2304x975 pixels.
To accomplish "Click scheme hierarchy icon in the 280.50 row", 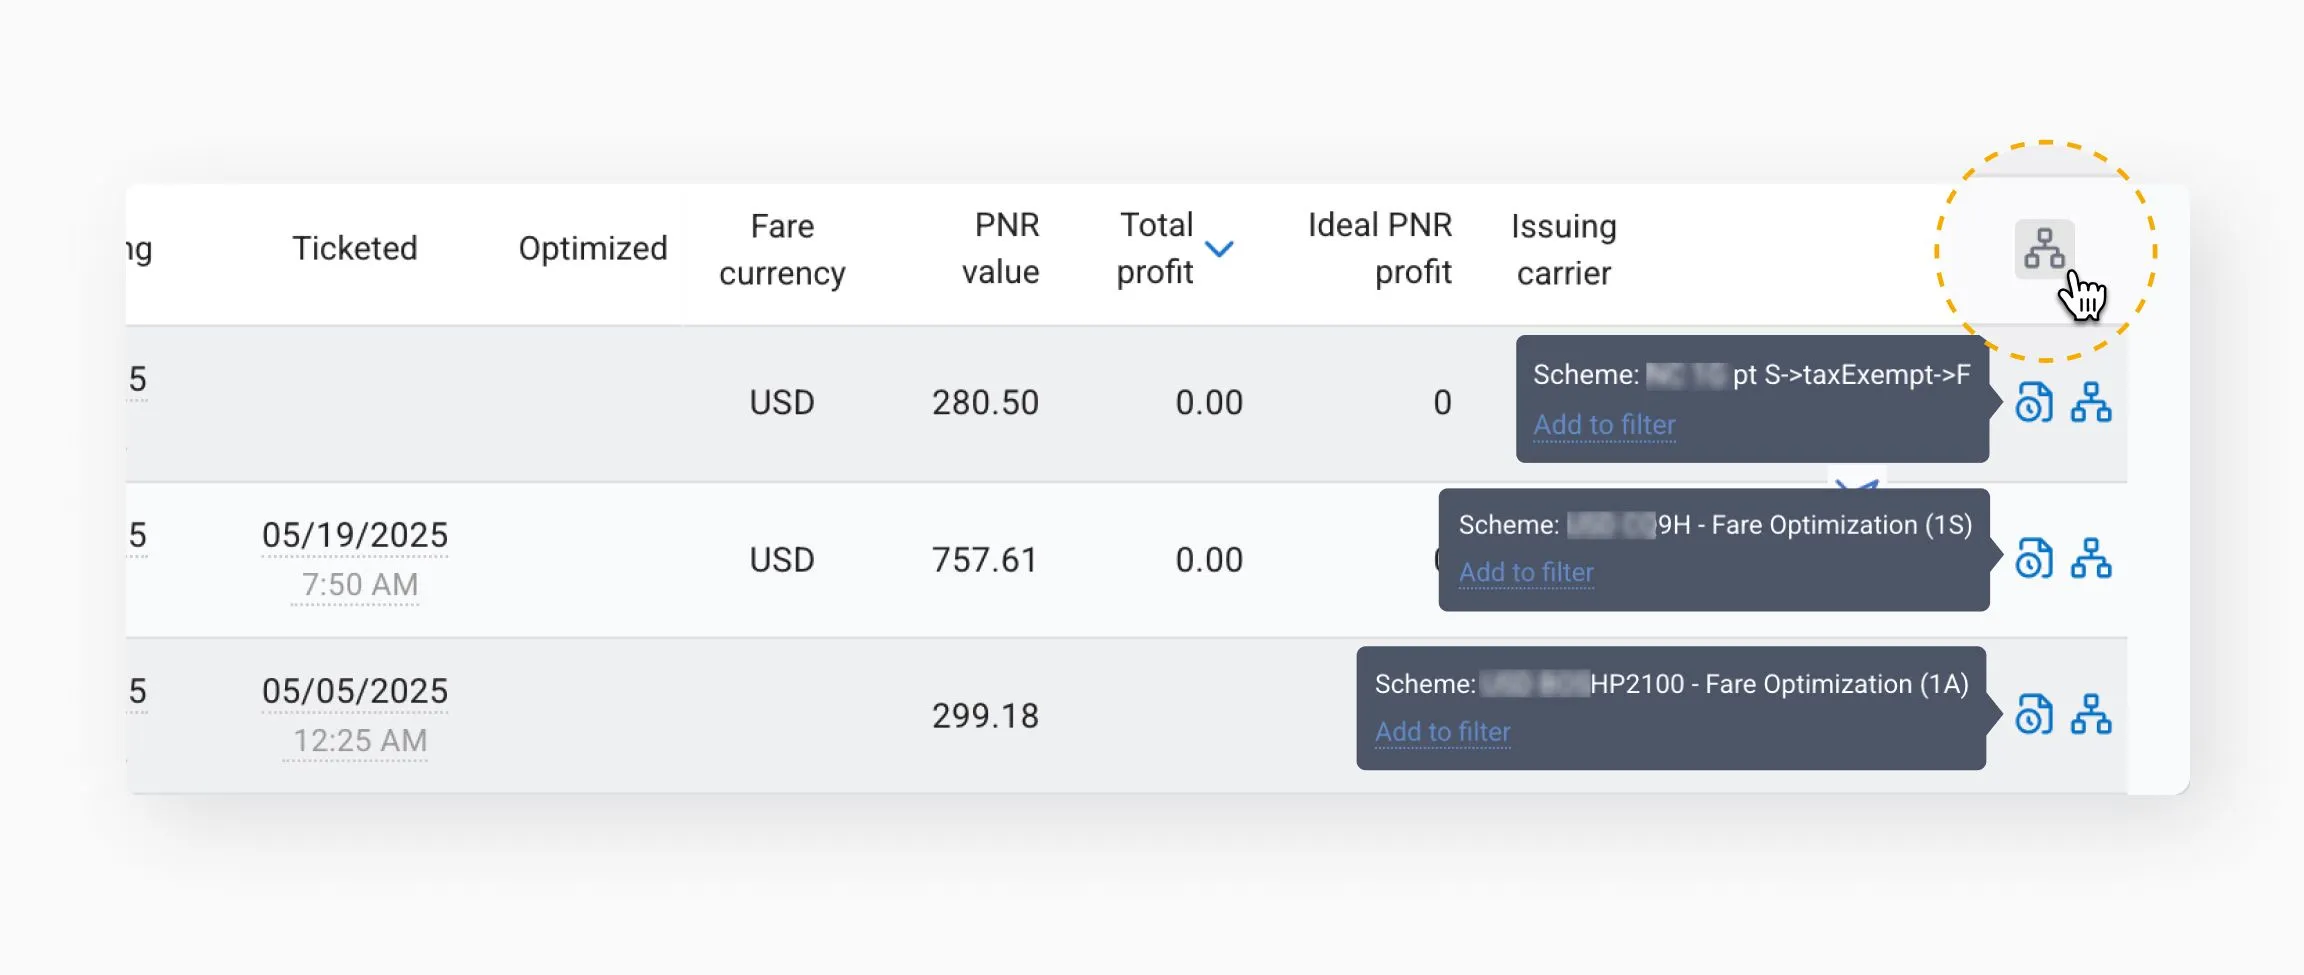I will 2091,403.
